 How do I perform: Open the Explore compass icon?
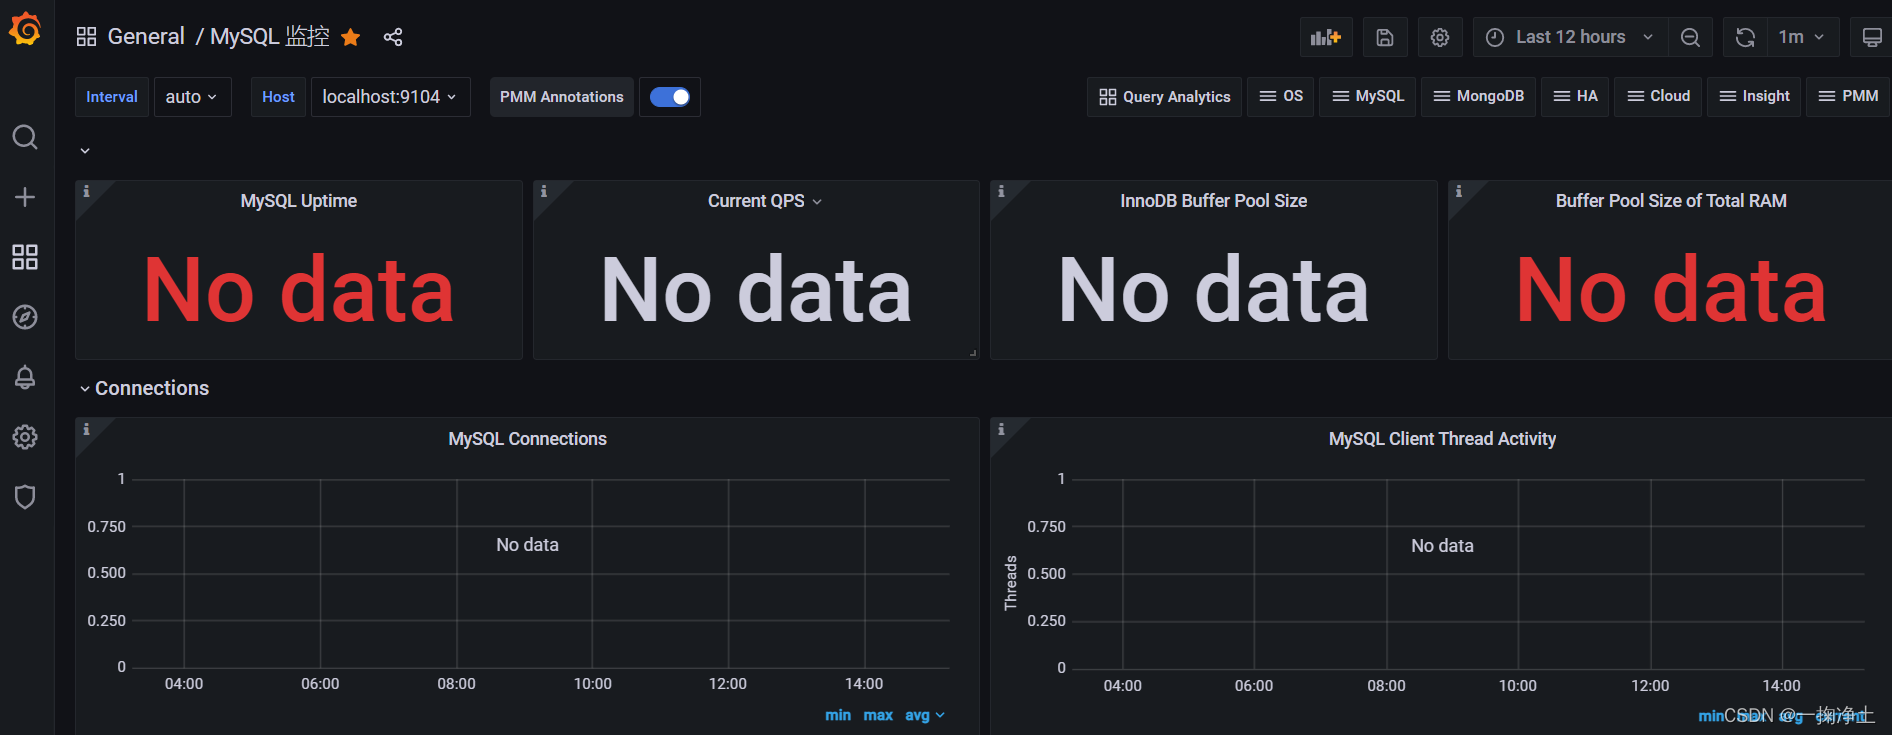click(x=25, y=317)
